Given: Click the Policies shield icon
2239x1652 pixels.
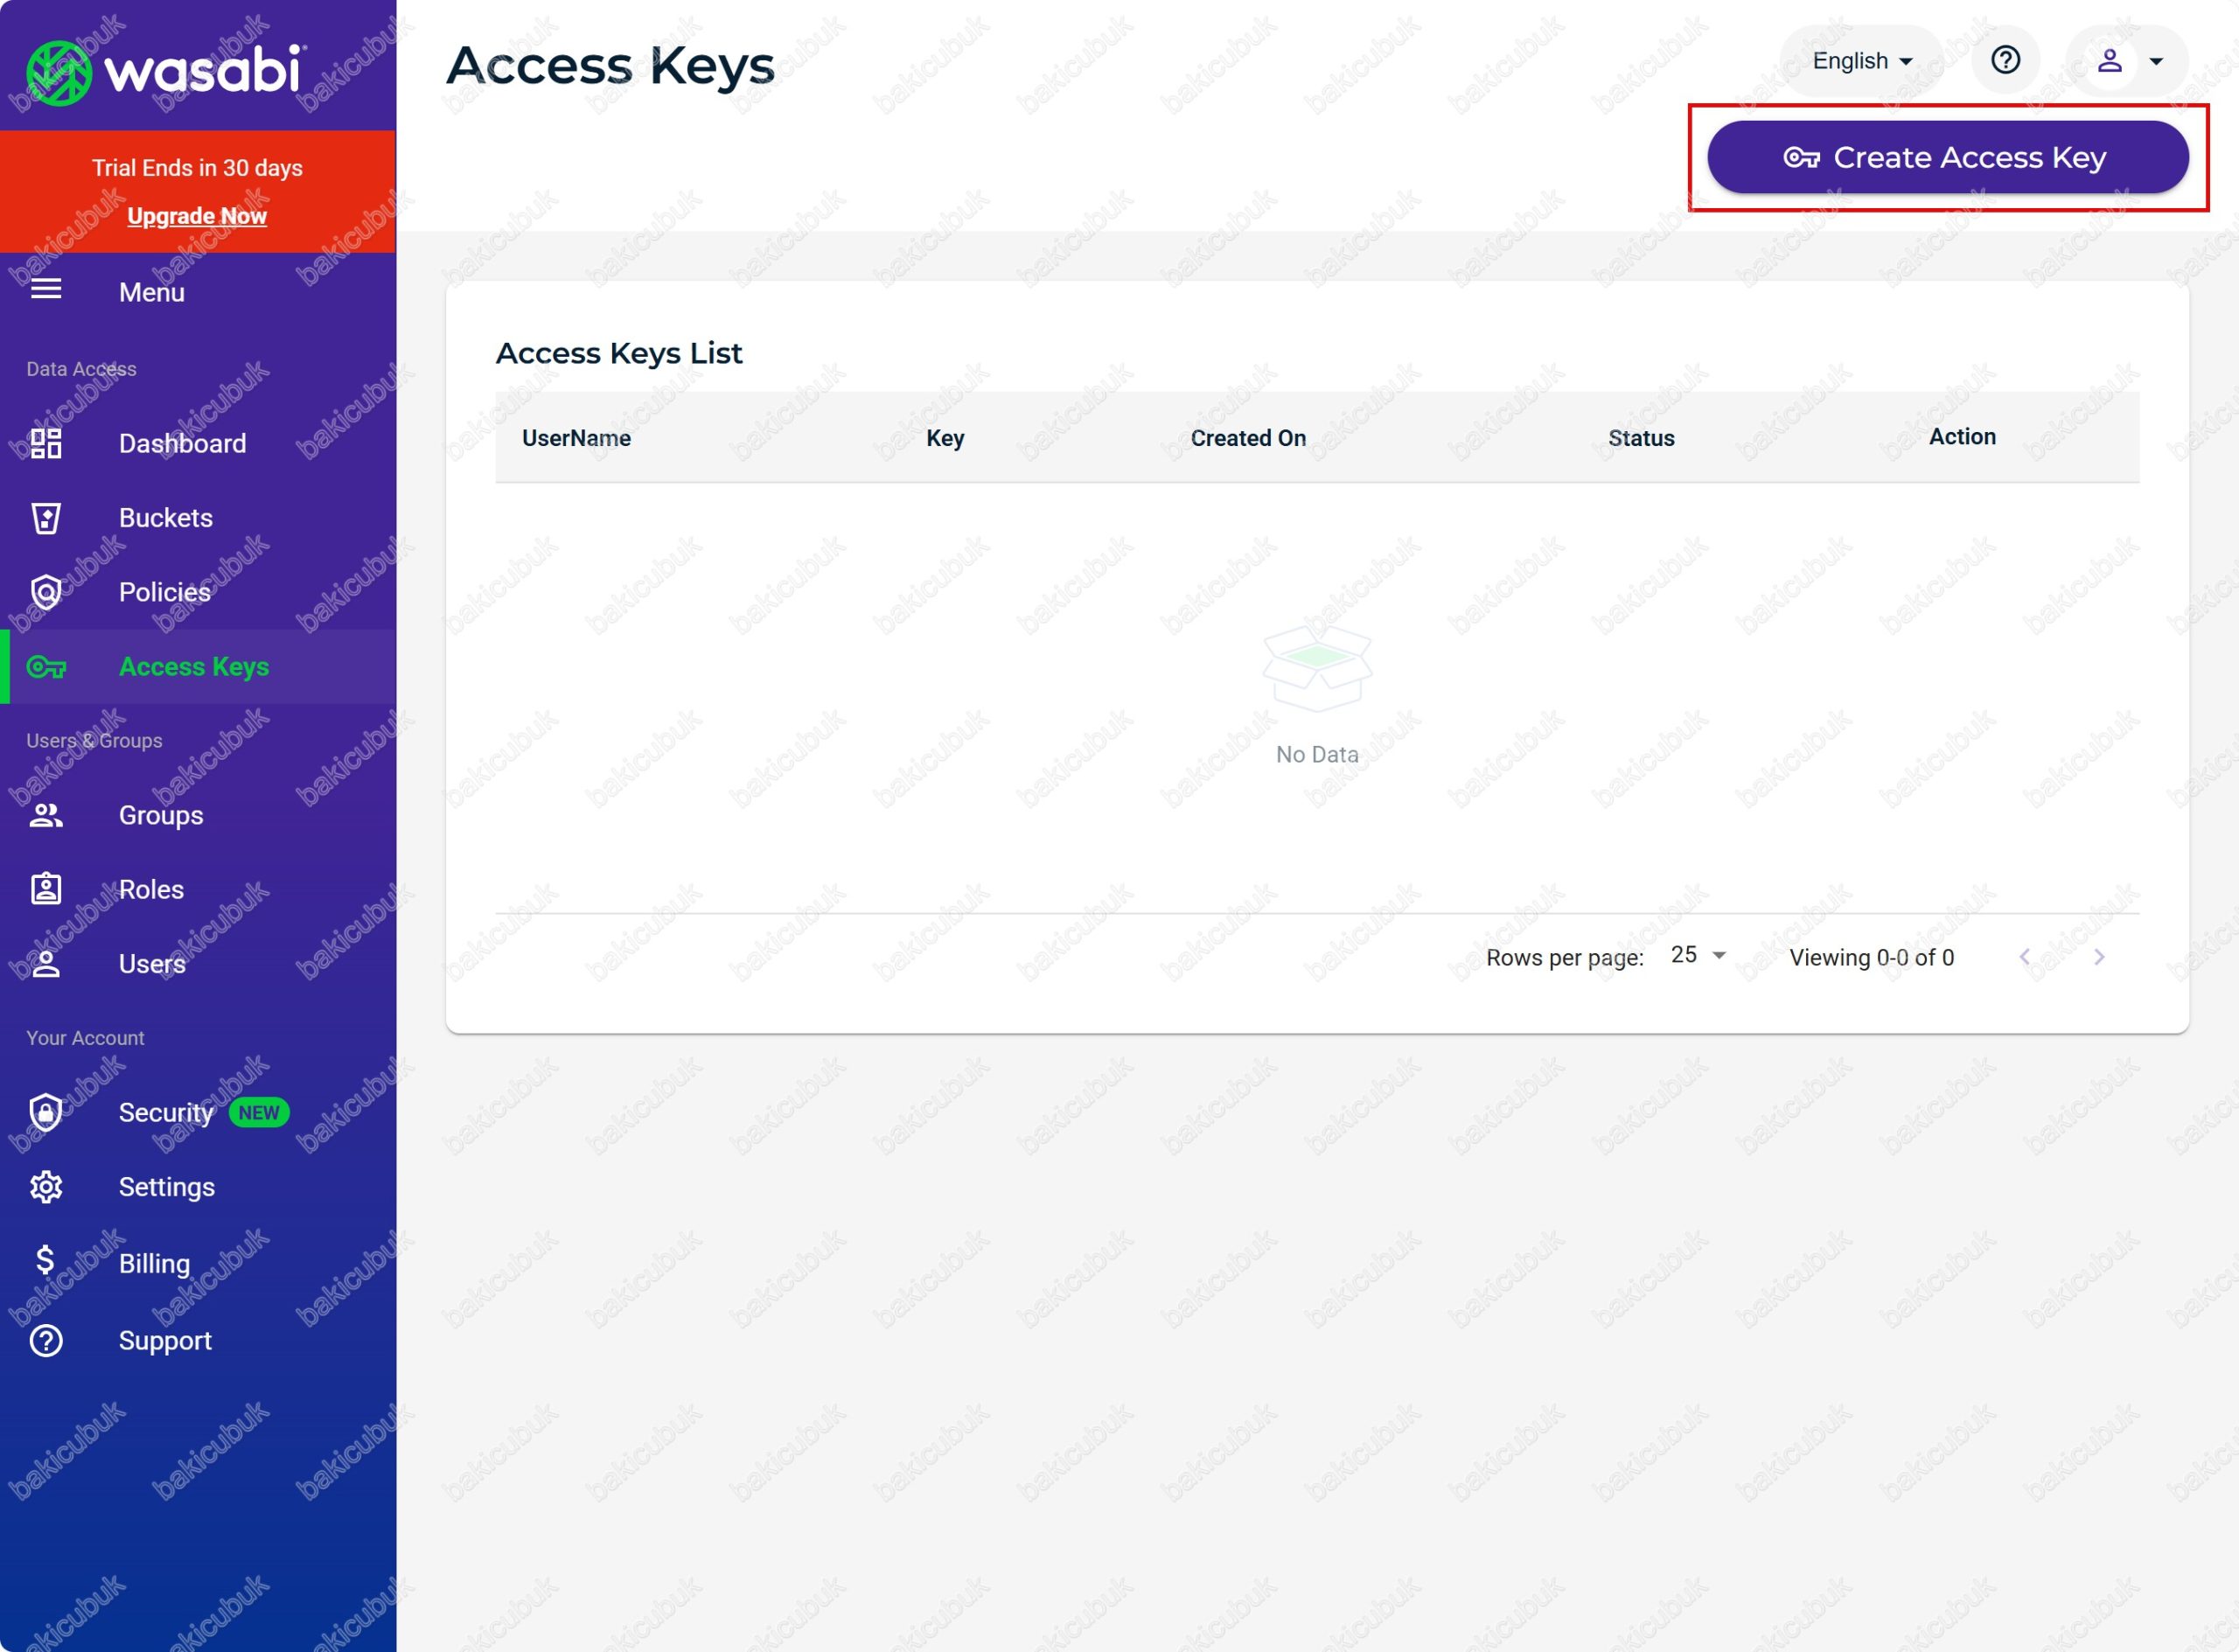Looking at the screenshot, I should pos(46,592).
